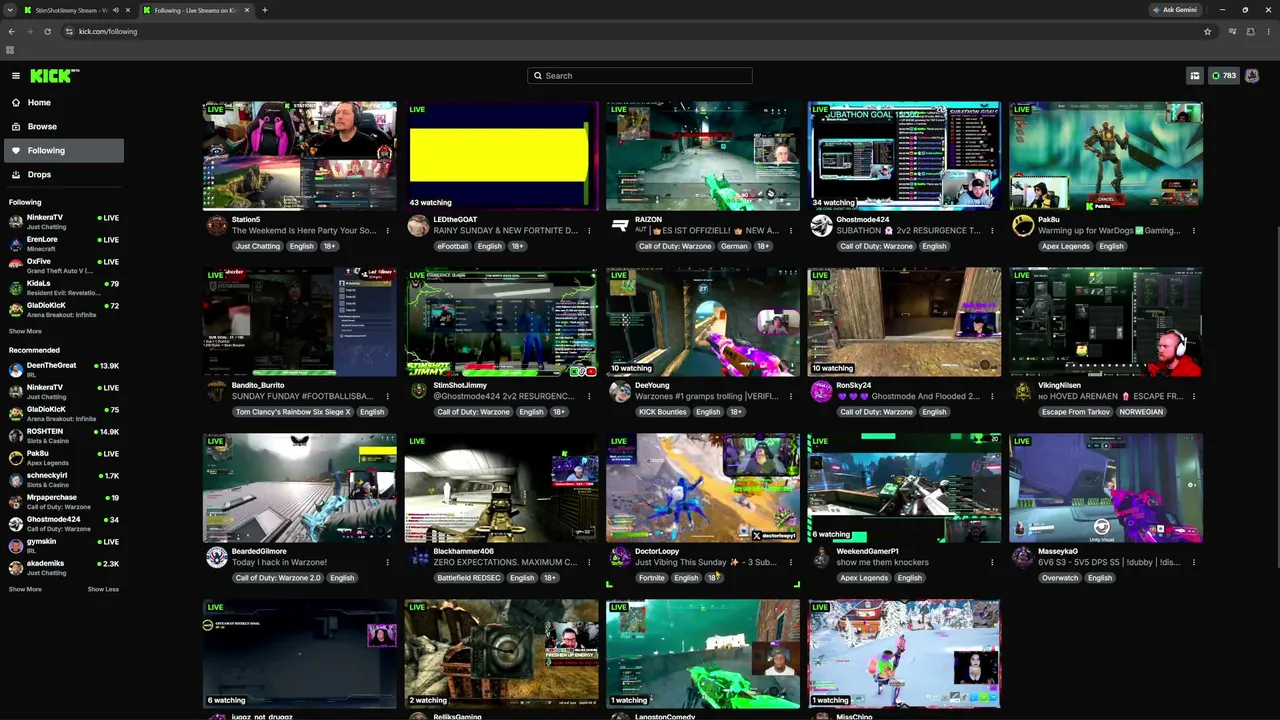Viewport: 1280px width, 720px height.
Task: Select the Following - Live Streams browser tab
Action: 196,10
